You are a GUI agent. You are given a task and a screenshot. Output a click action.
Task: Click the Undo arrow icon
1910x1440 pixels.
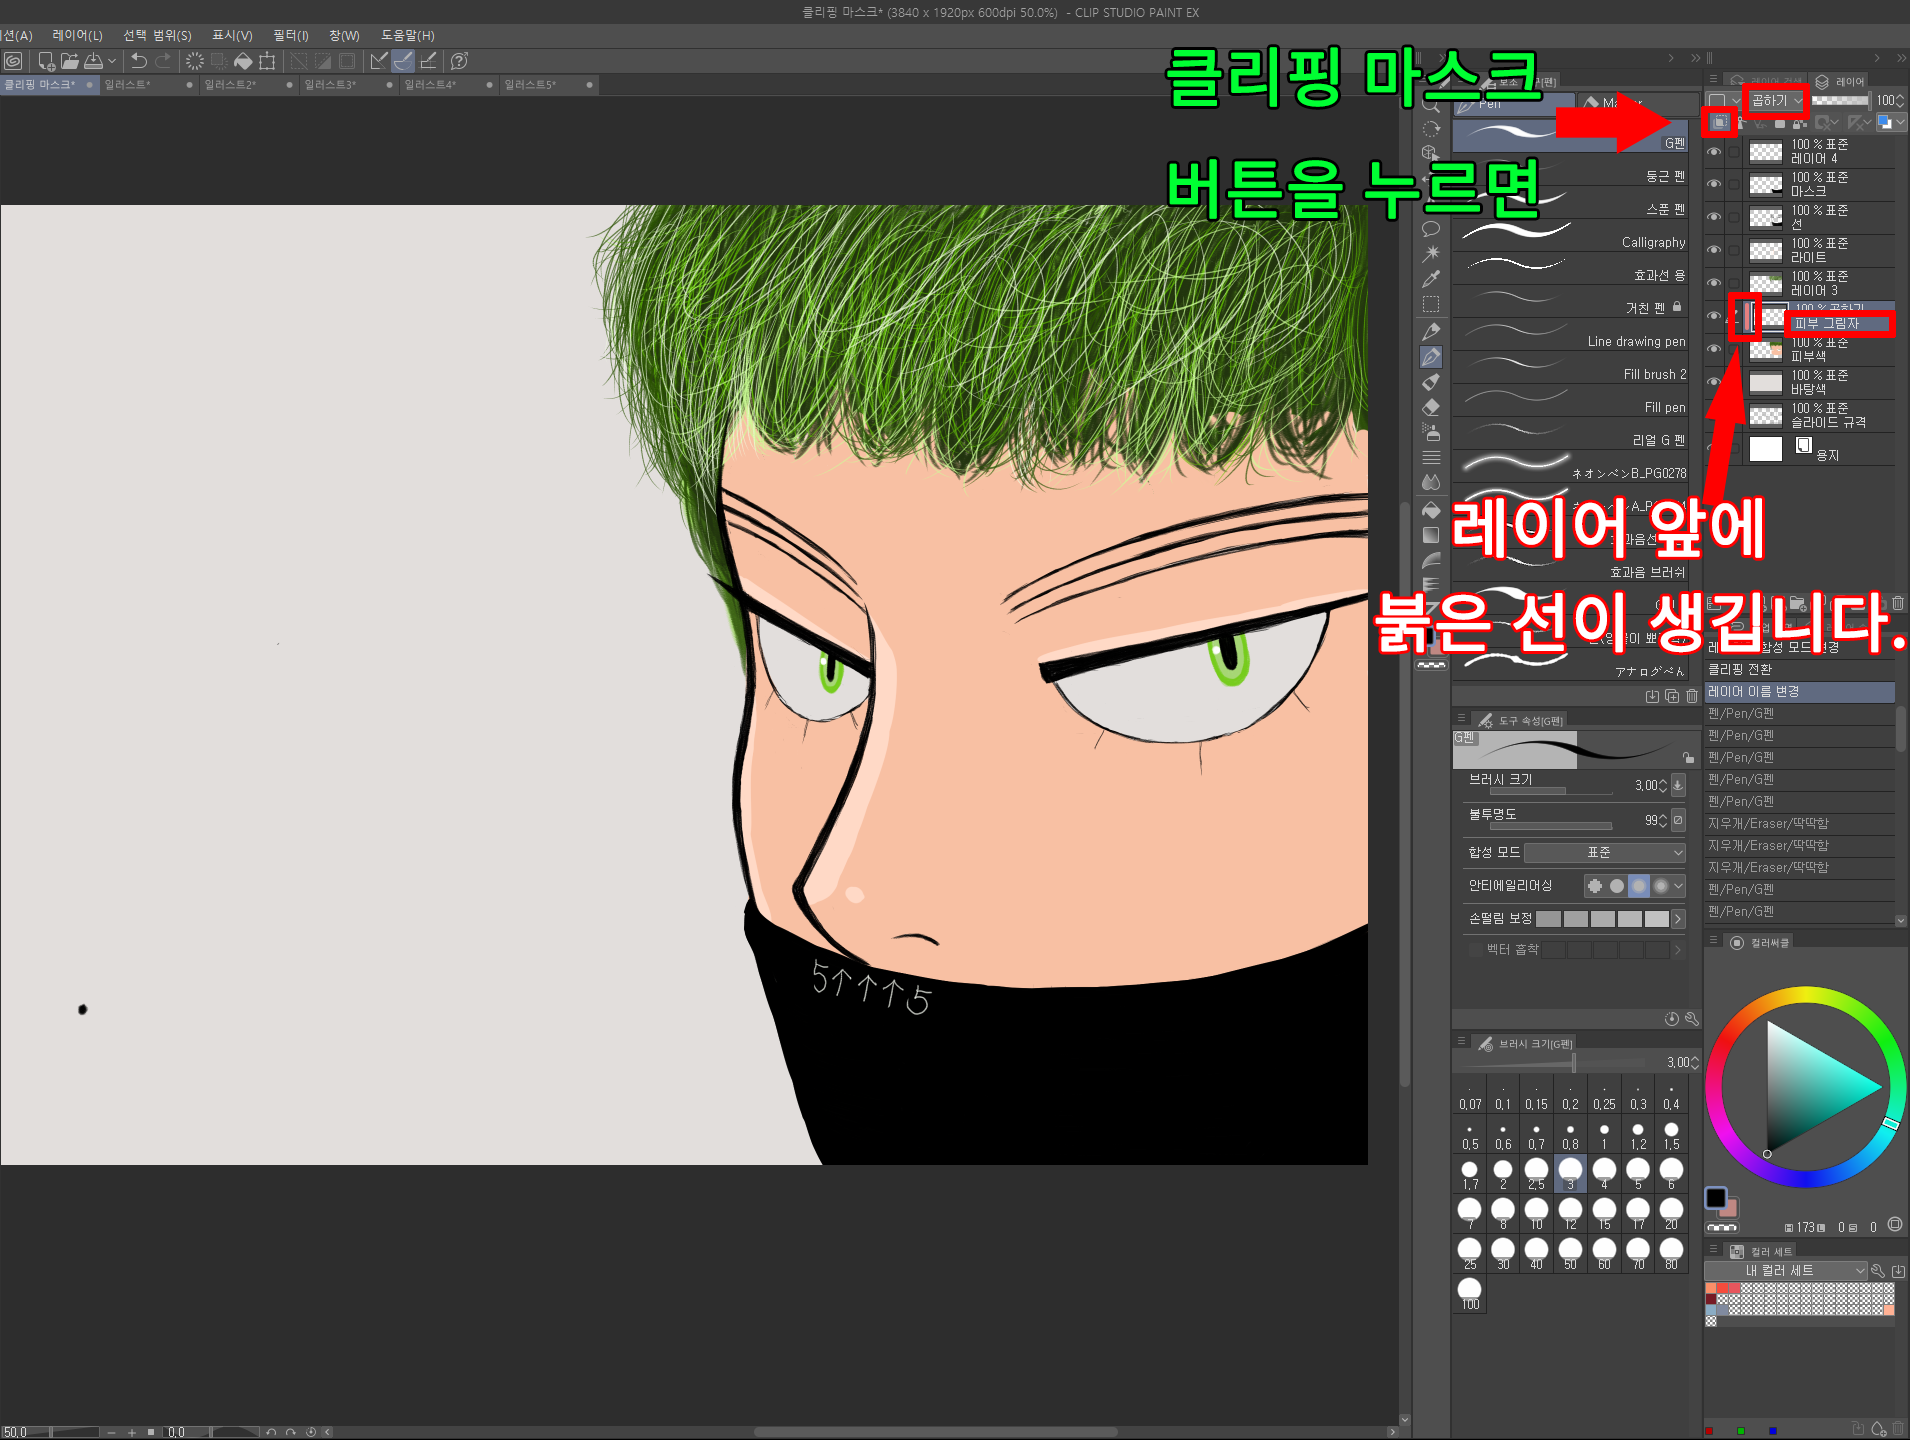pos(139,61)
